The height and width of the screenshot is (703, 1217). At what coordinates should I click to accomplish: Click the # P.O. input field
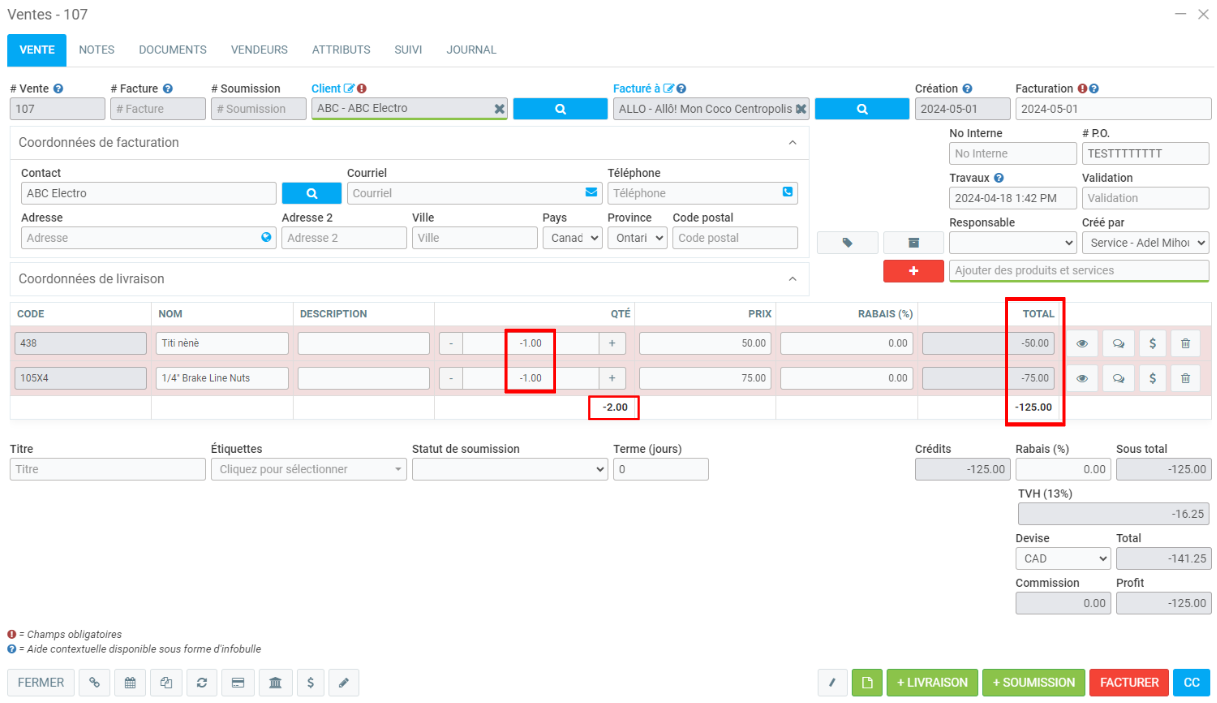pyautogui.click(x=1145, y=153)
